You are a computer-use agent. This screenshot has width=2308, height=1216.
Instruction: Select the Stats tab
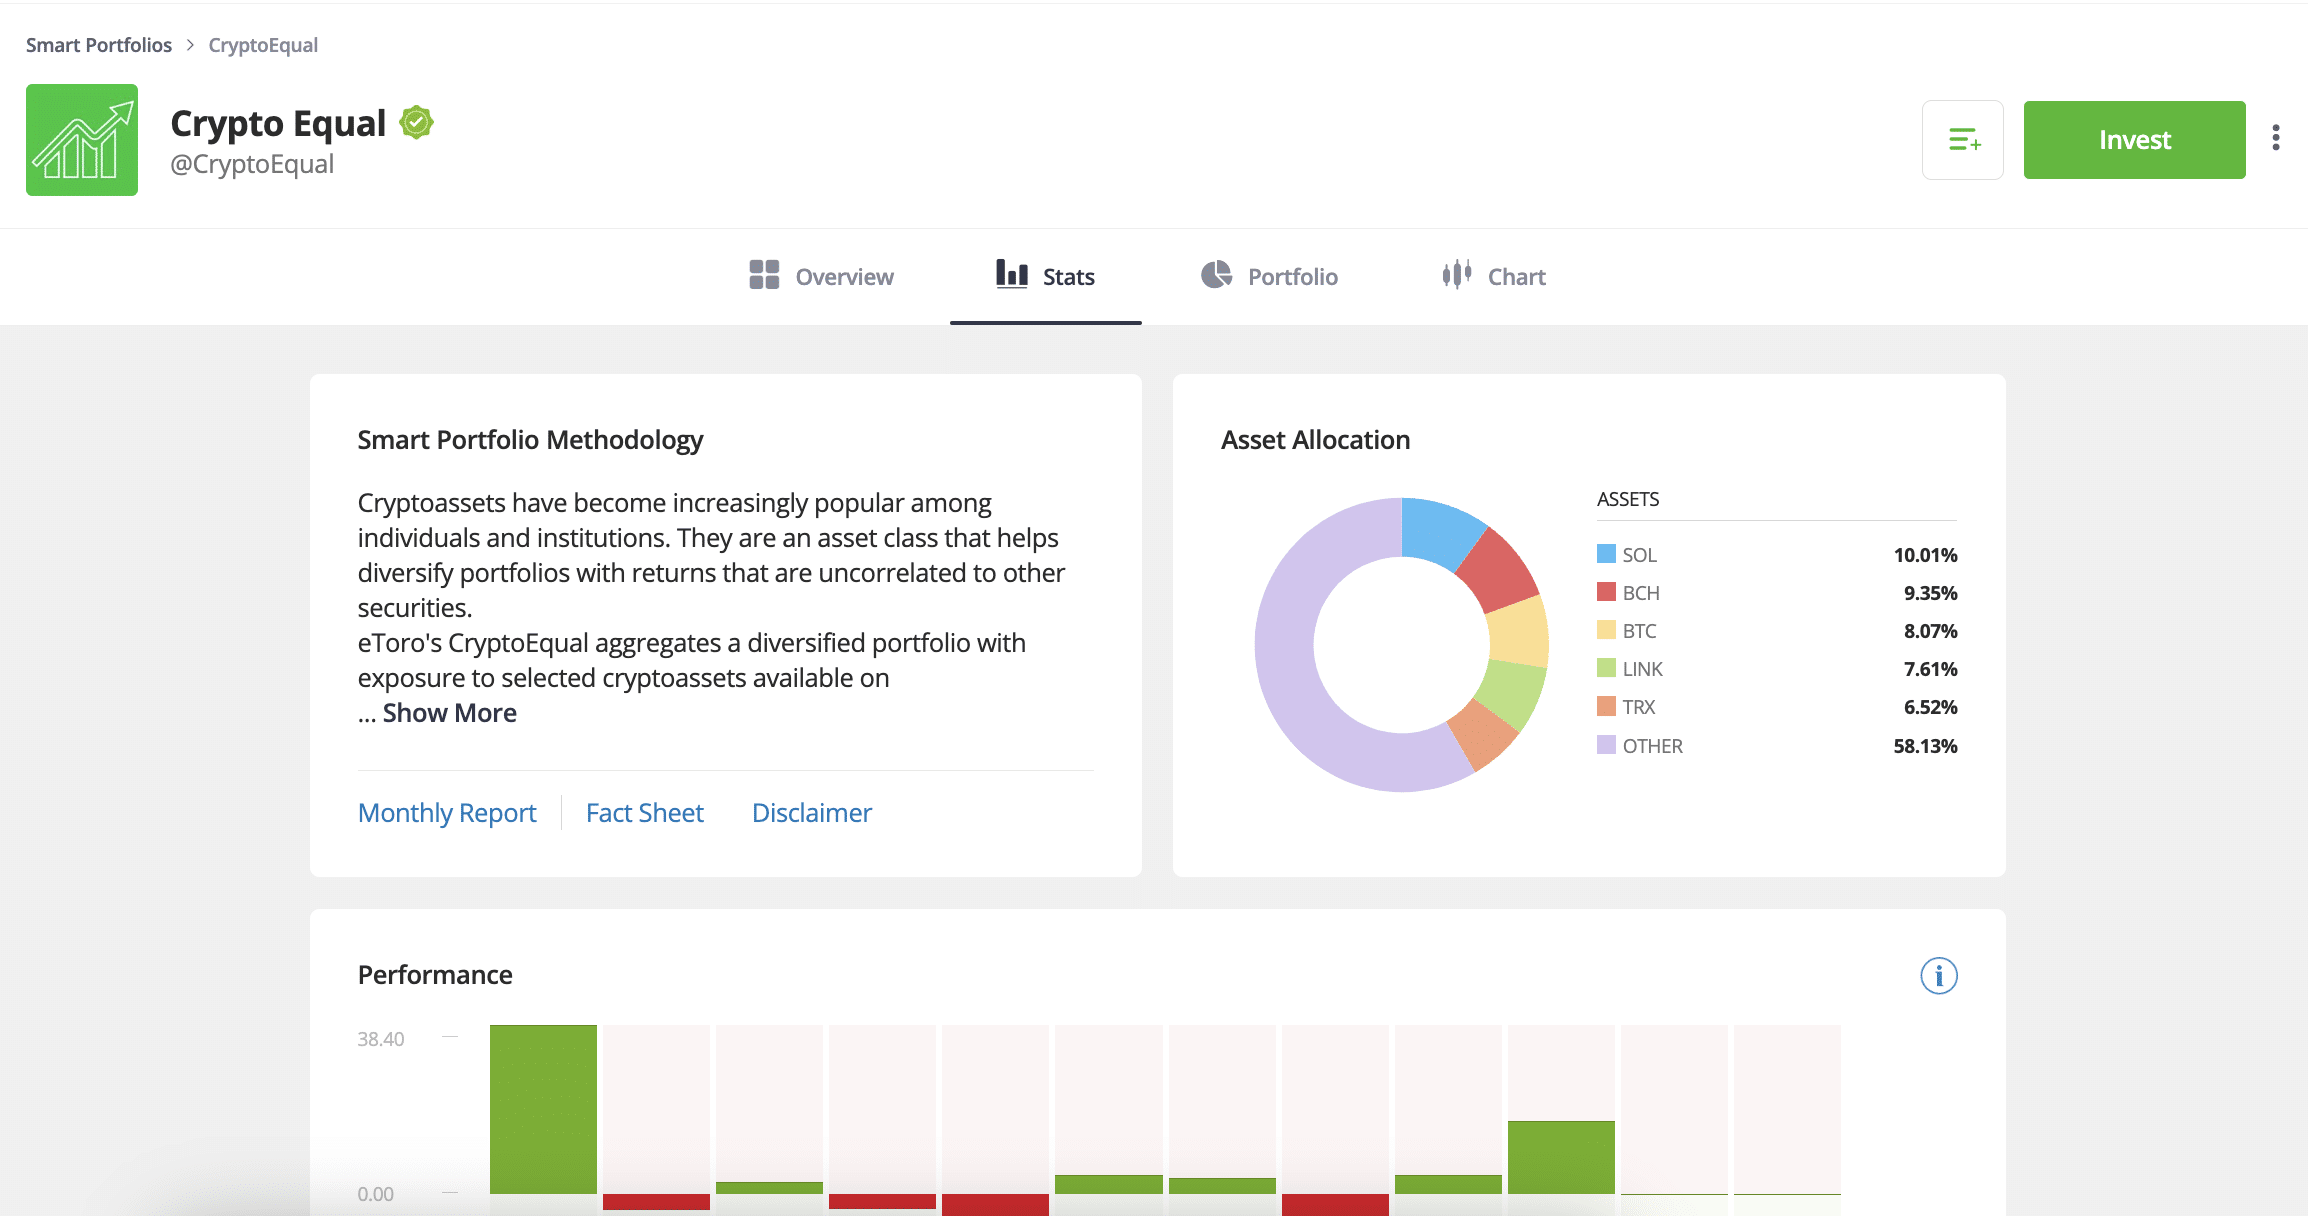(x=1045, y=277)
